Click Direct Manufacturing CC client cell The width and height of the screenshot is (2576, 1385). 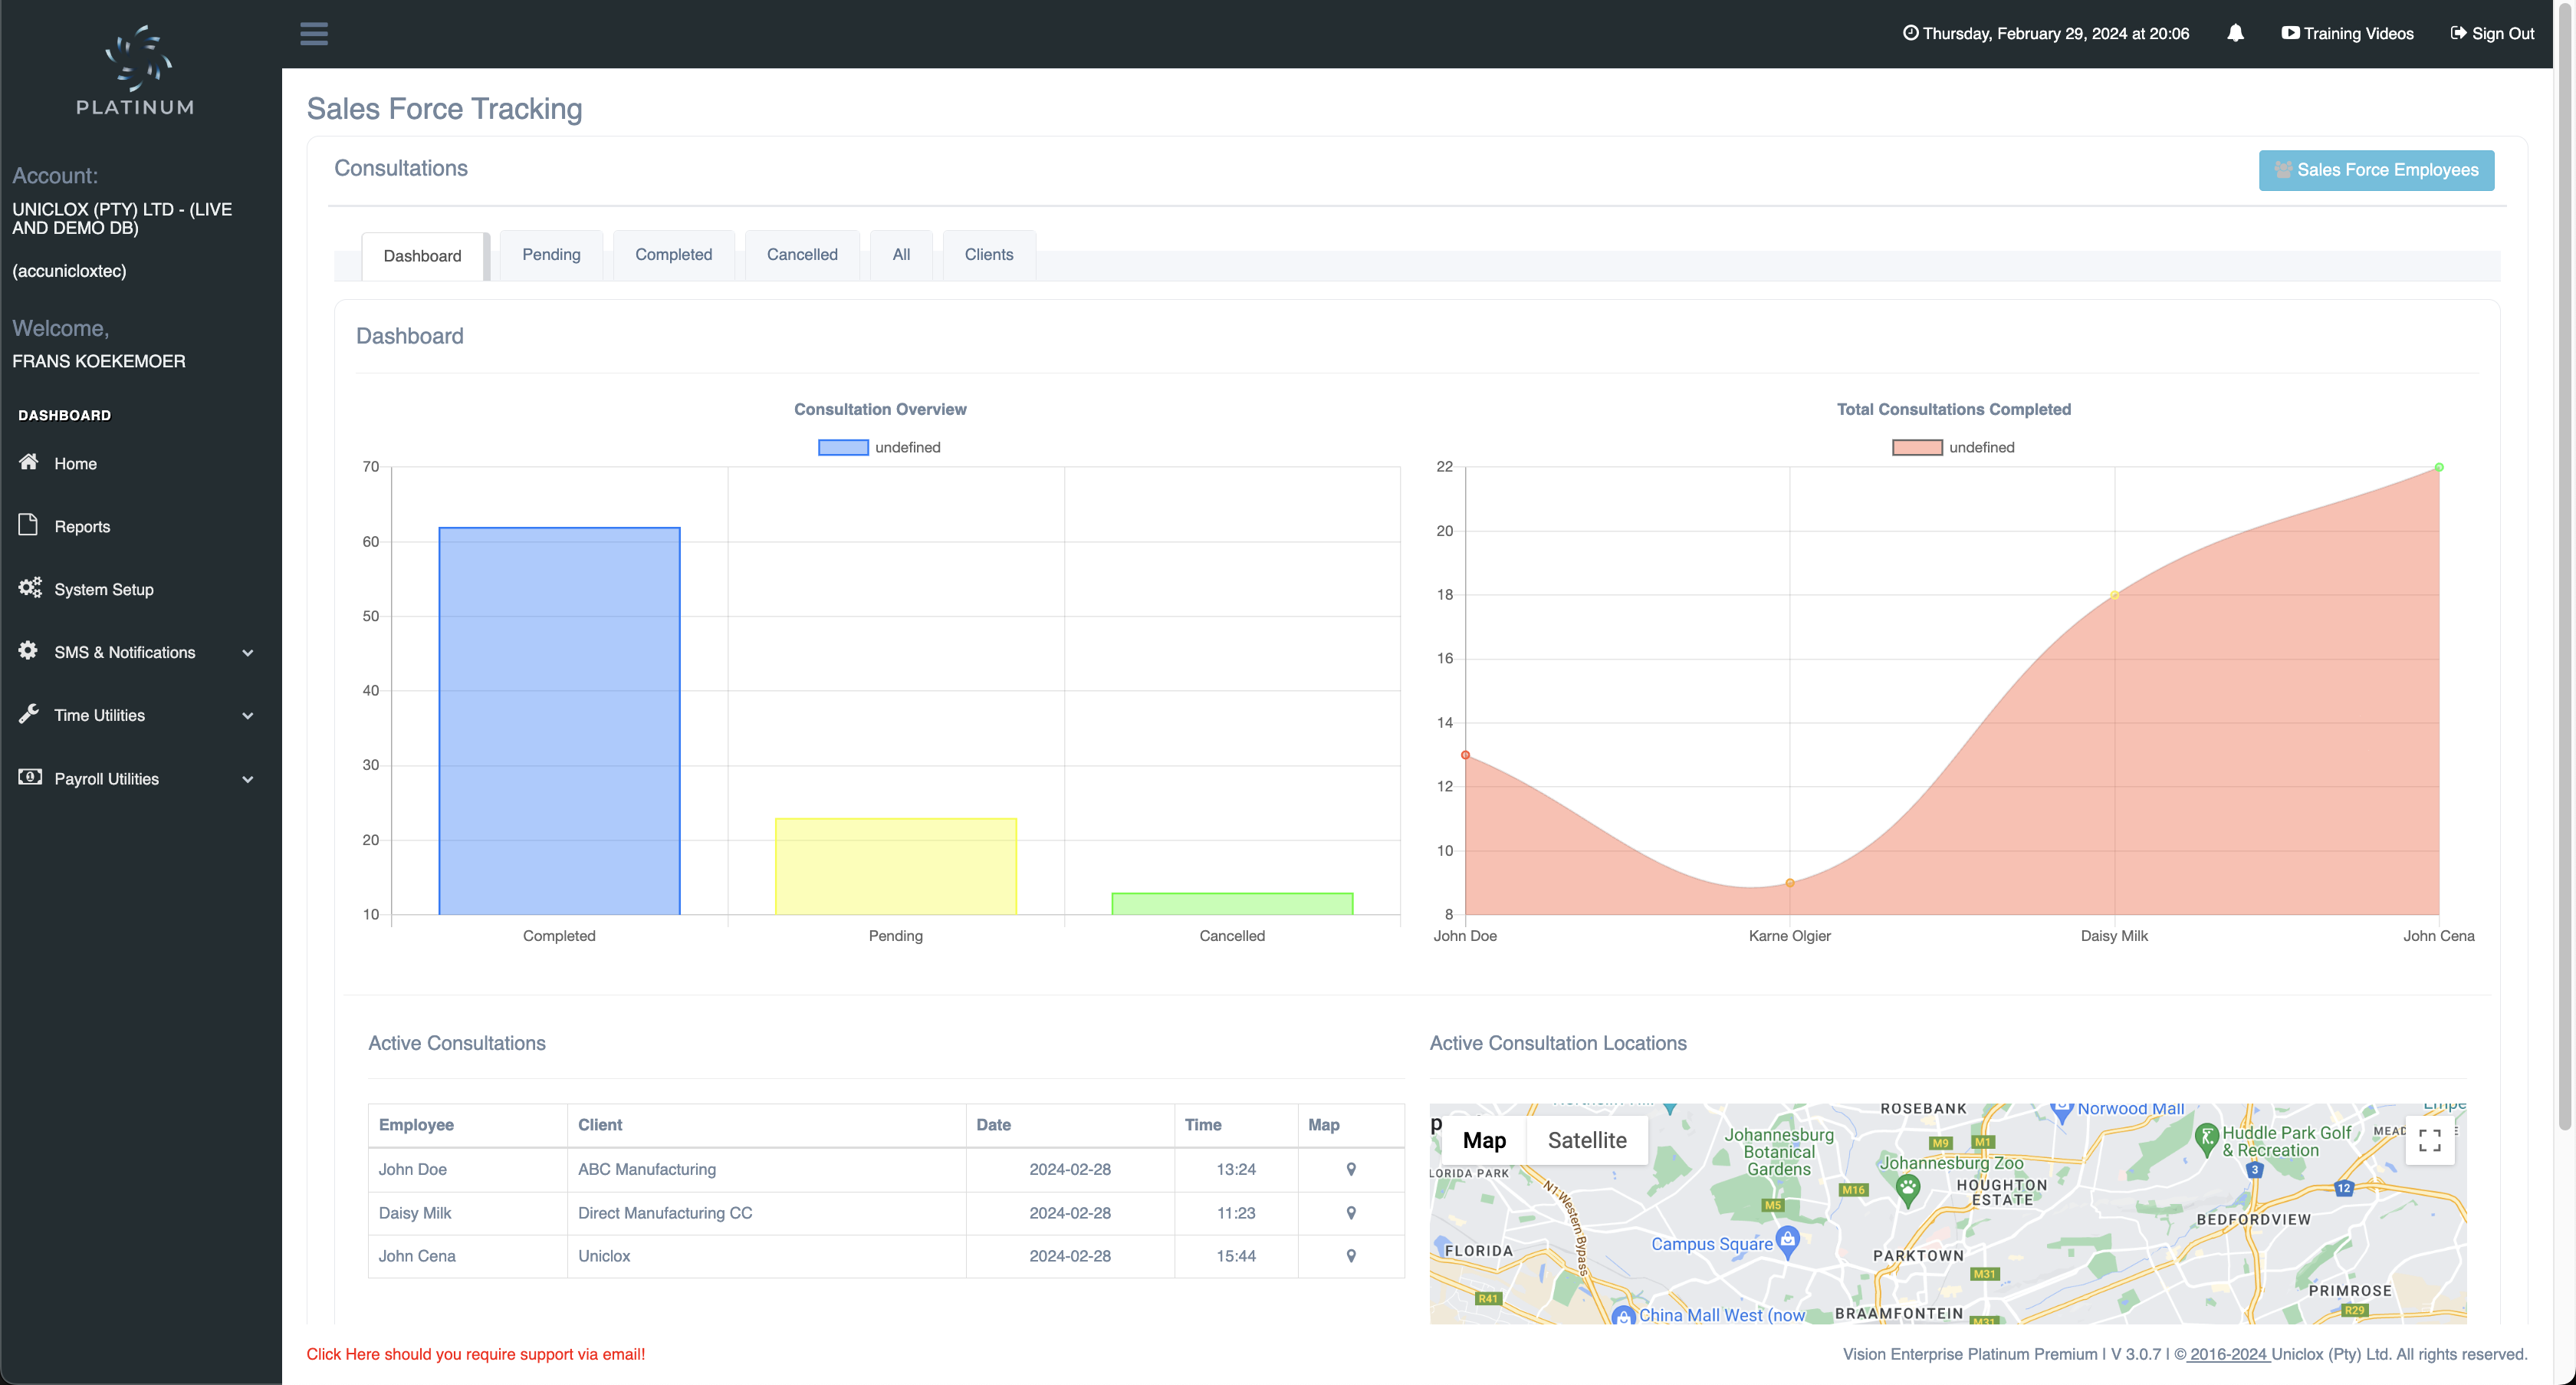767,1213
